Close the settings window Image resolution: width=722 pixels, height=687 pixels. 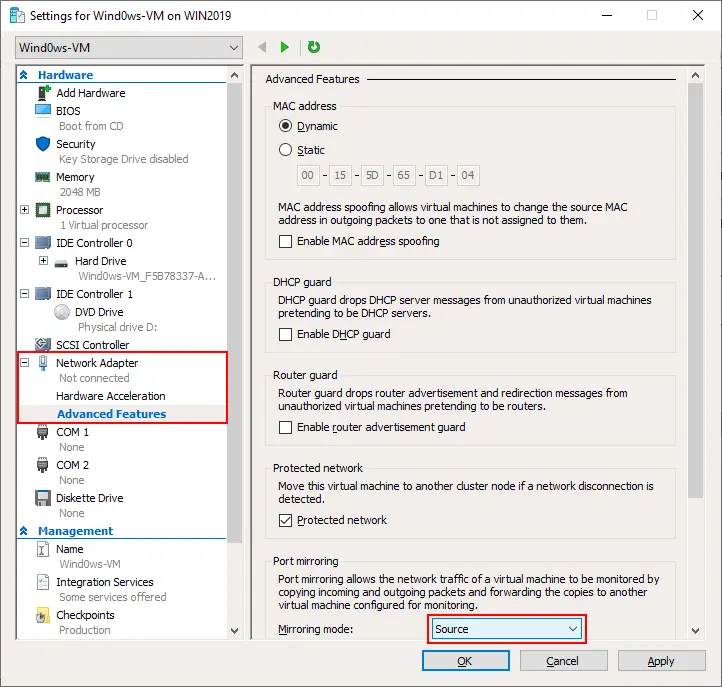click(x=698, y=15)
